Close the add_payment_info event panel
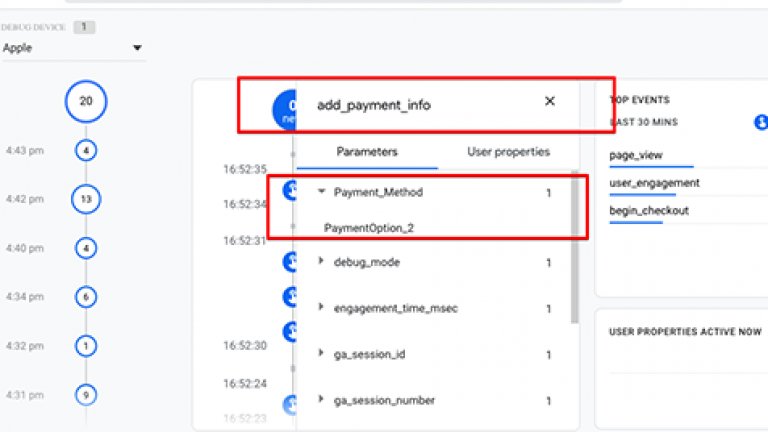Image resolution: width=768 pixels, height=432 pixels. (x=549, y=102)
